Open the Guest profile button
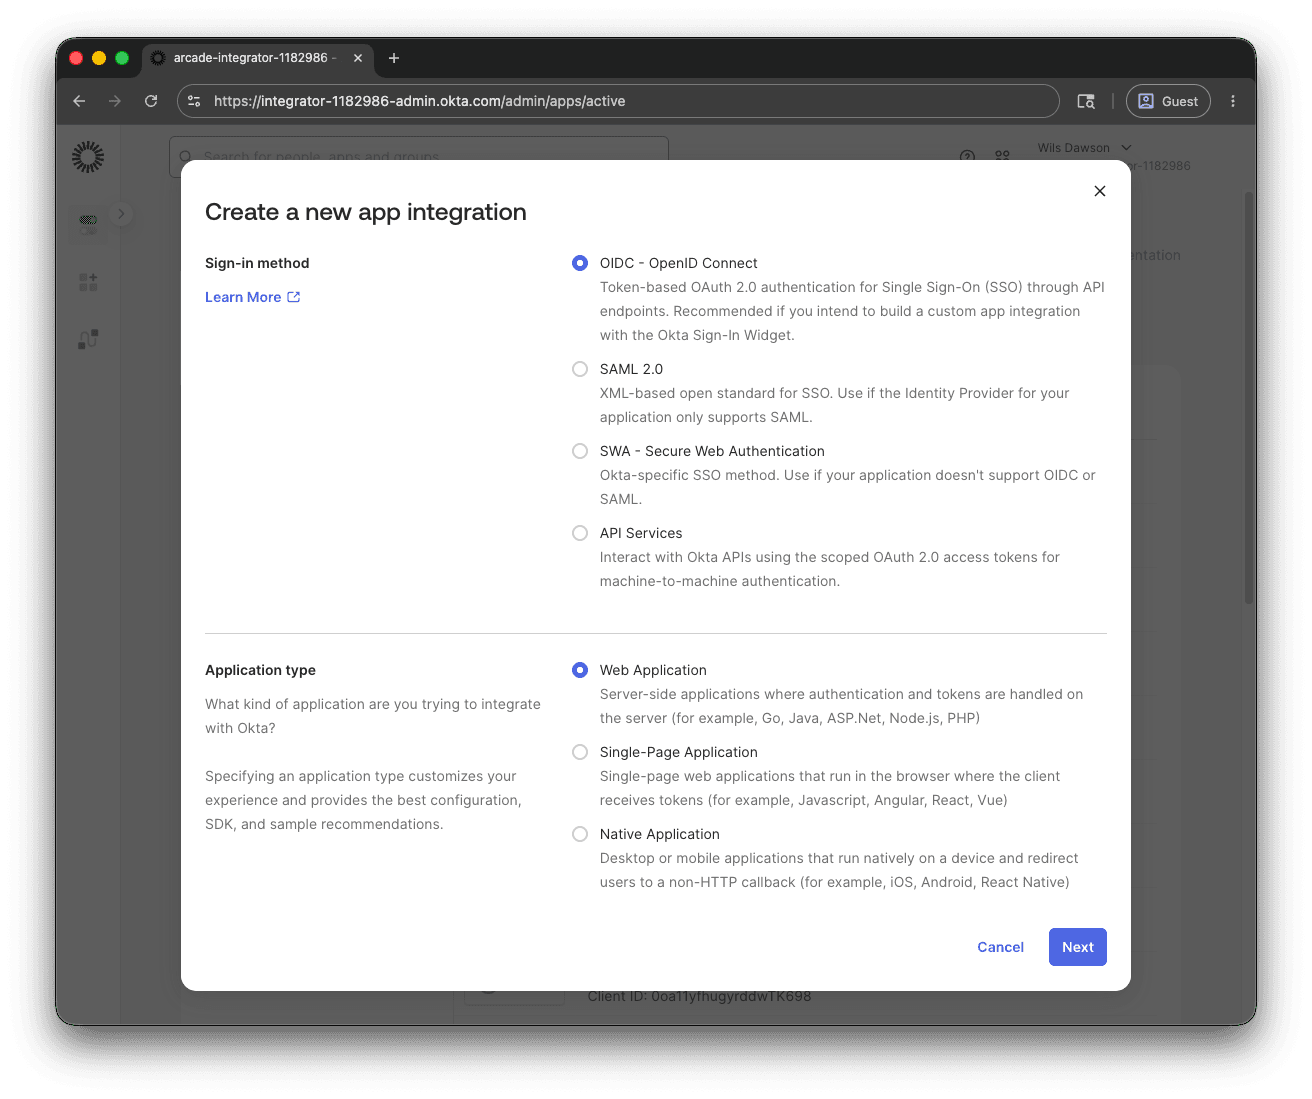The image size is (1312, 1099). pyautogui.click(x=1168, y=101)
